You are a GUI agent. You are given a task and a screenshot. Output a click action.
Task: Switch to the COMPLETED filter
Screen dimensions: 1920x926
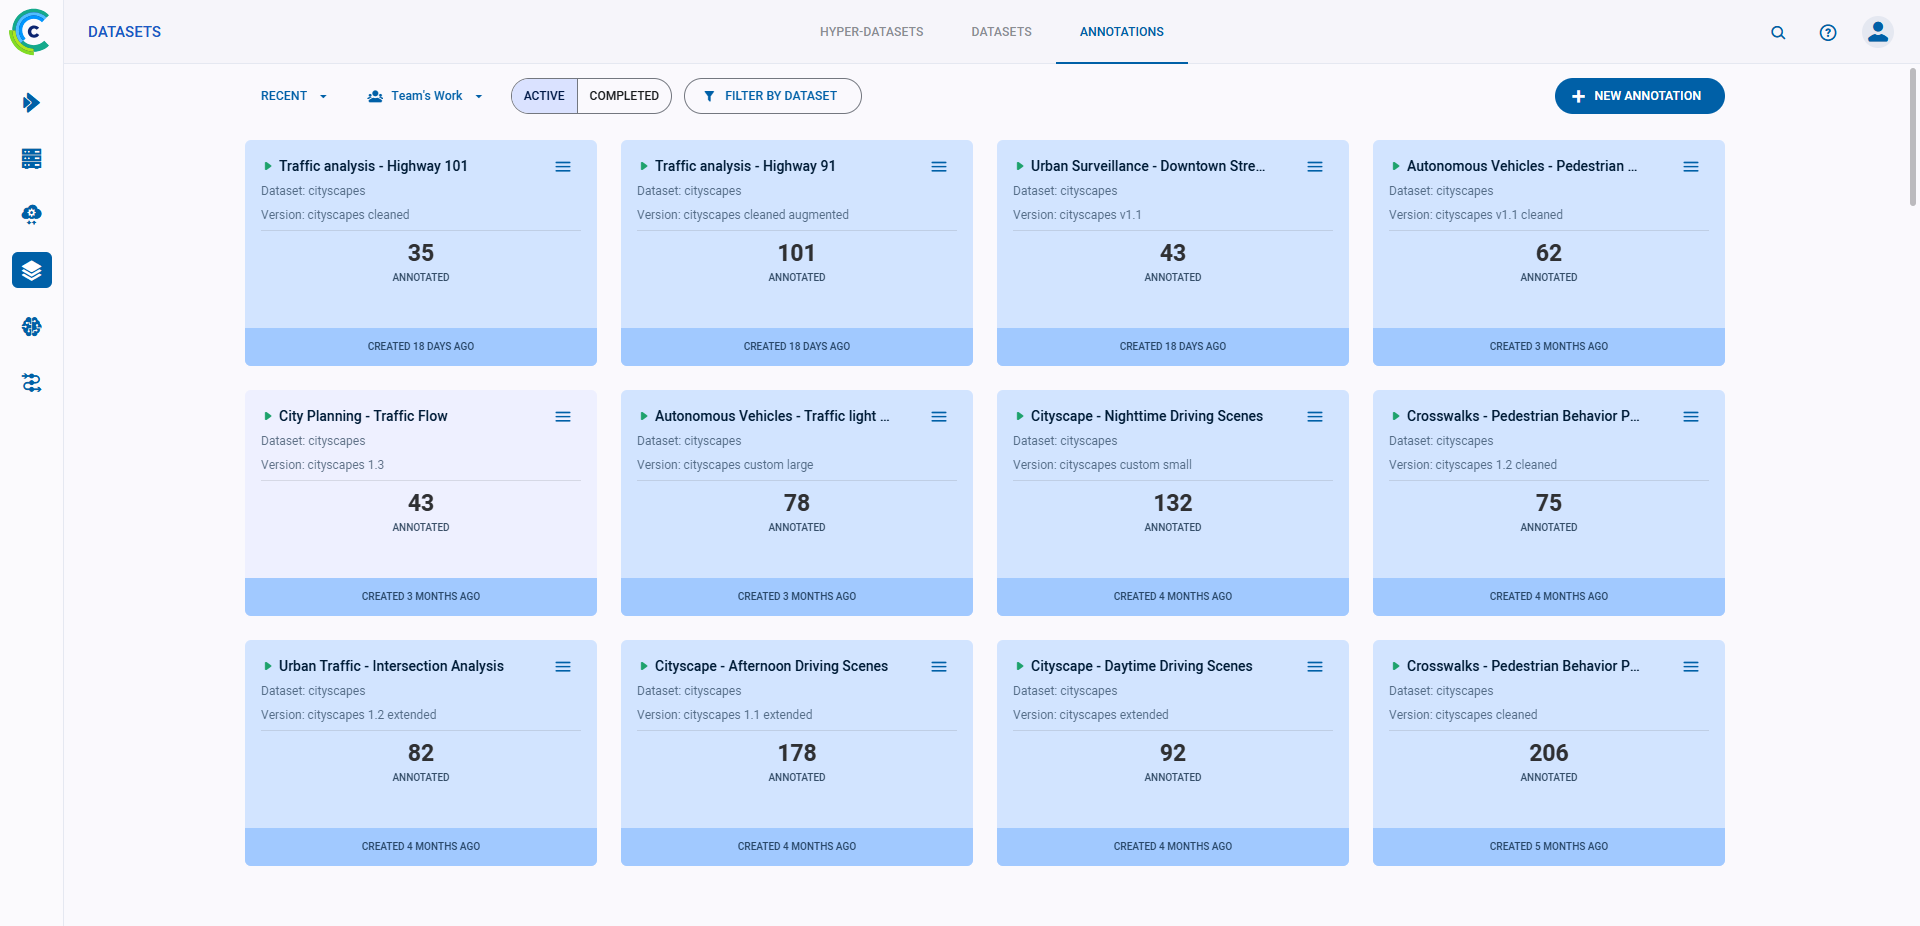[x=624, y=96]
